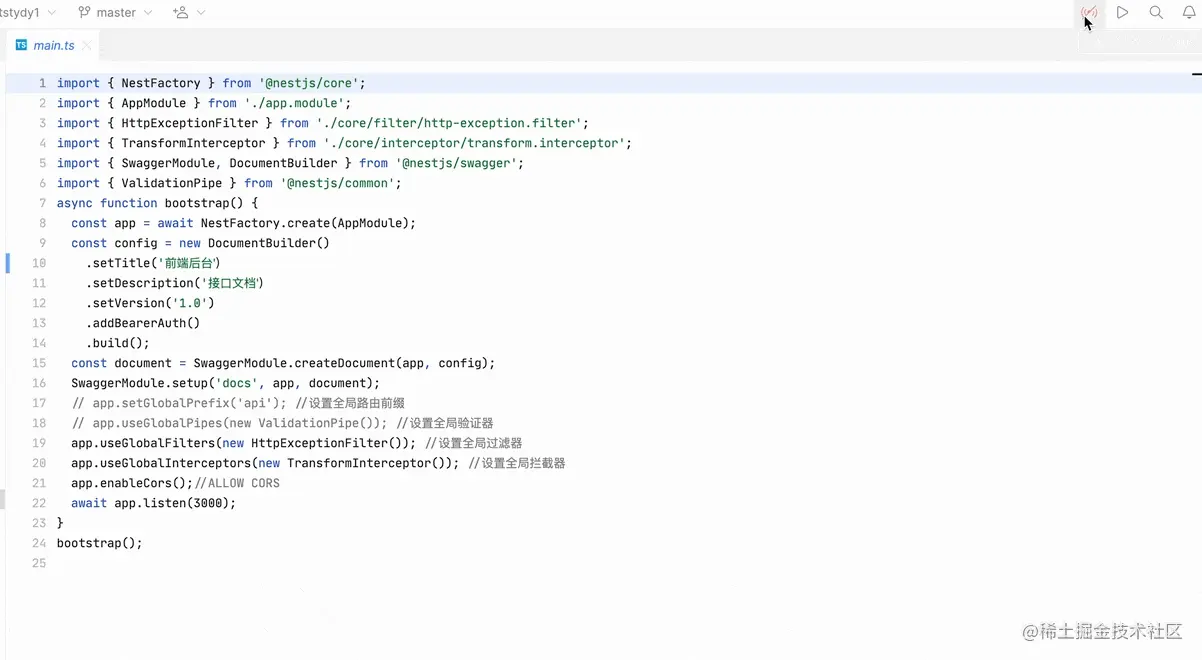Click line number 1 in gutter
Viewport: 1202px width, 660px height.
coord(42,83)
